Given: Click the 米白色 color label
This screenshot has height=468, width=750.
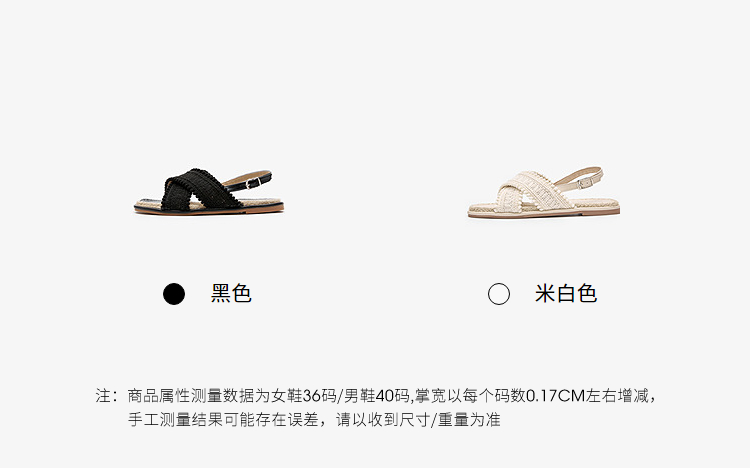Looking at the screenshot, I should click(x=566, y=293).
